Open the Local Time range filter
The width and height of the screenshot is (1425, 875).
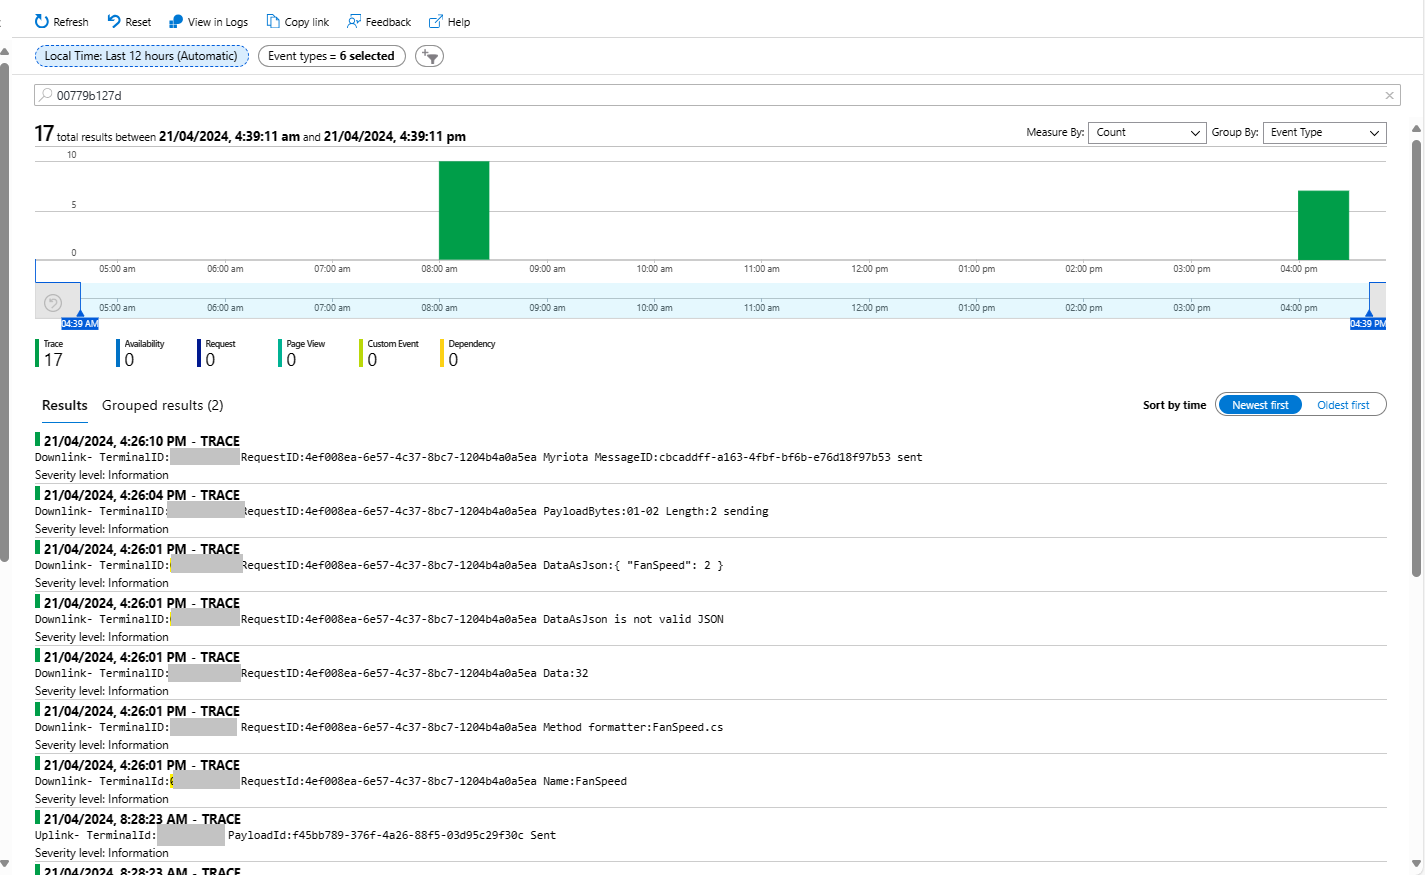click(141, 56)
